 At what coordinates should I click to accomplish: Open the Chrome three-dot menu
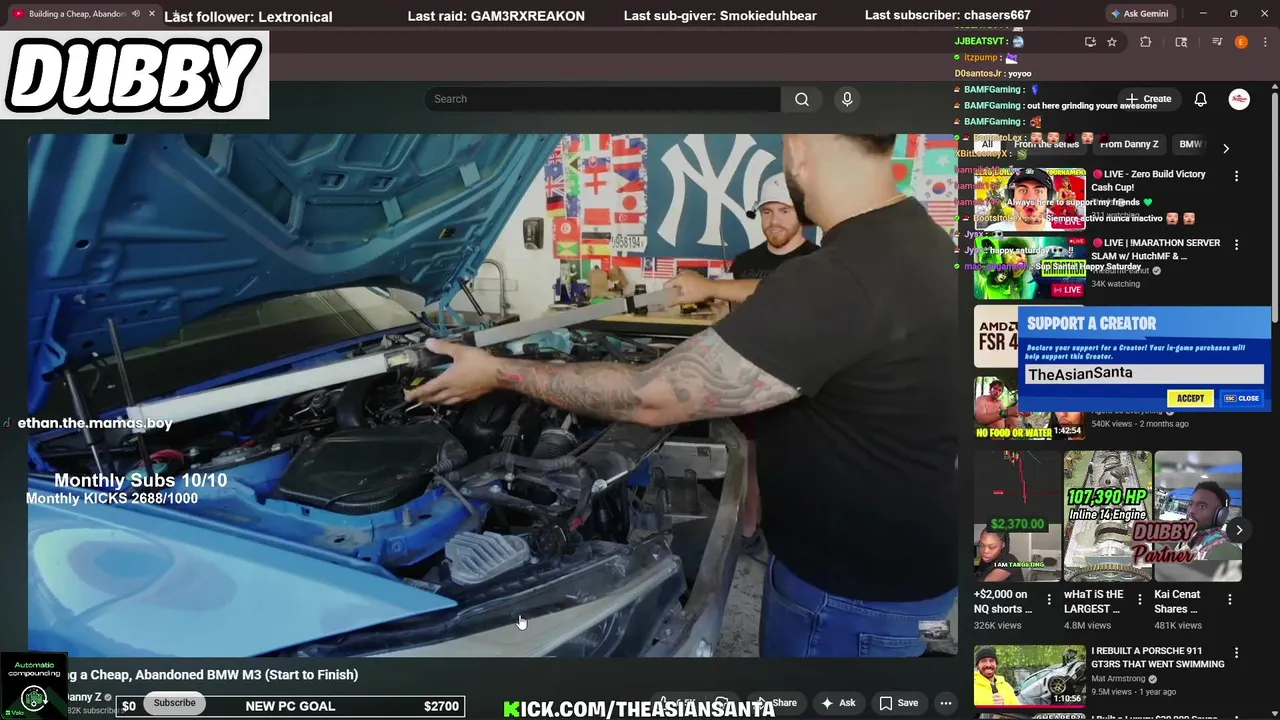pyautogui.click(x=1263, y=42)
